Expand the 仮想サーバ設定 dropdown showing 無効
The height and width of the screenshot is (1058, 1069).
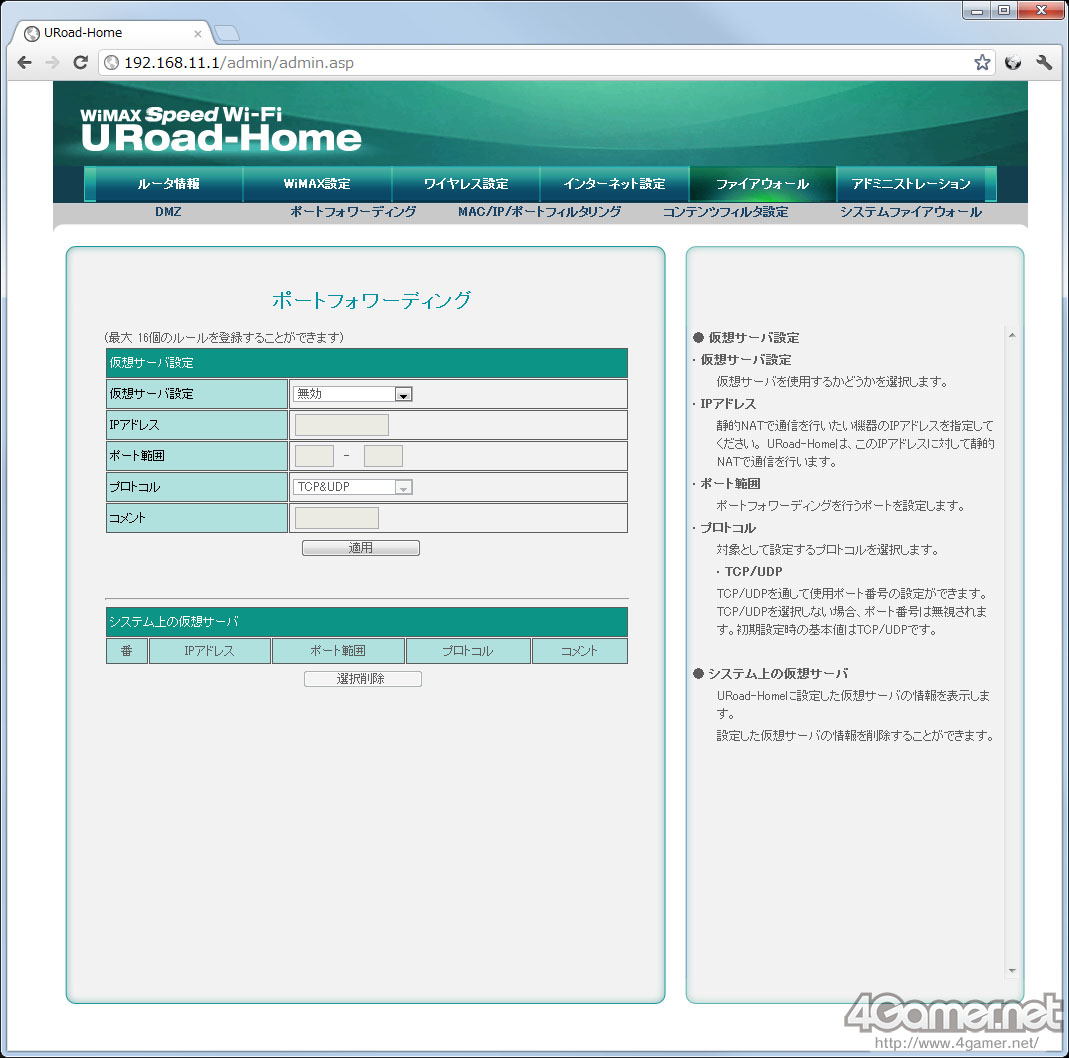(353, 394)
